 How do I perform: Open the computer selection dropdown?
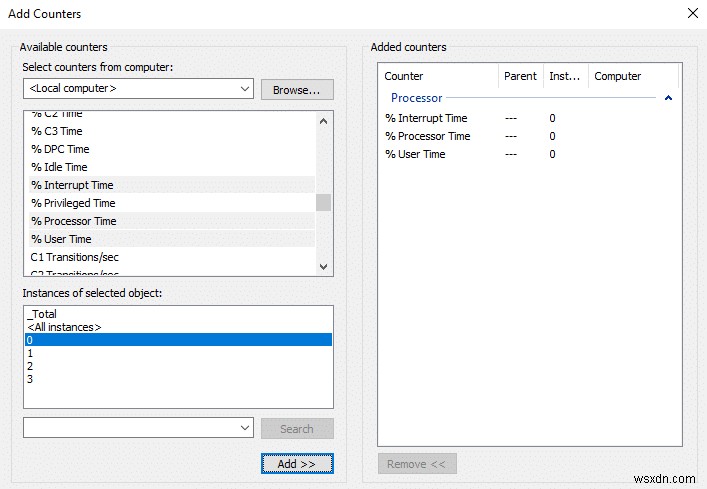pos(245,89)
